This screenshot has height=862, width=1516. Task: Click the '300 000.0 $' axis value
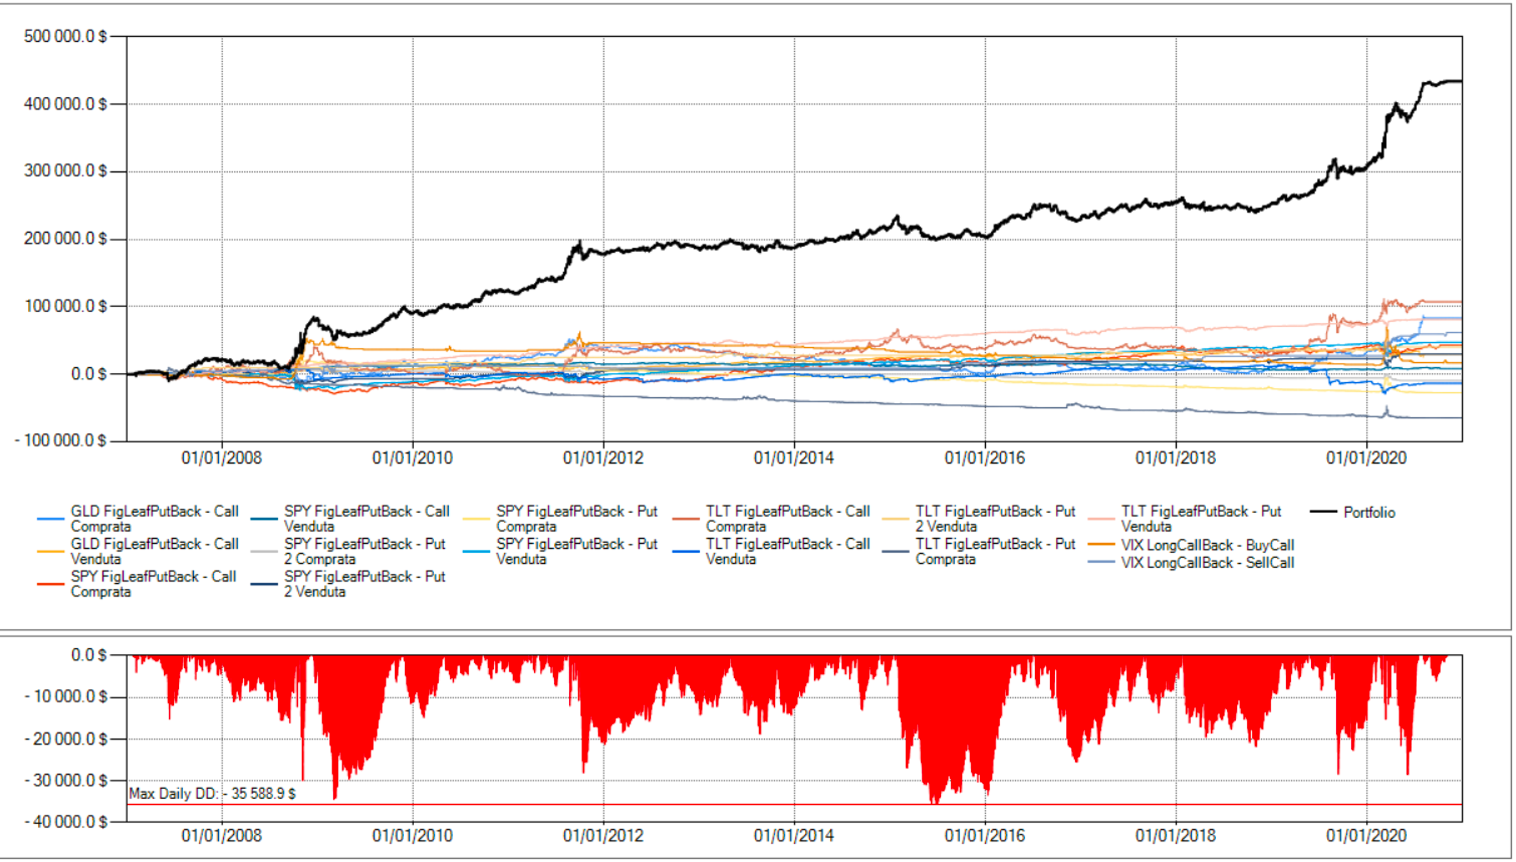click(x=65, y=171)
